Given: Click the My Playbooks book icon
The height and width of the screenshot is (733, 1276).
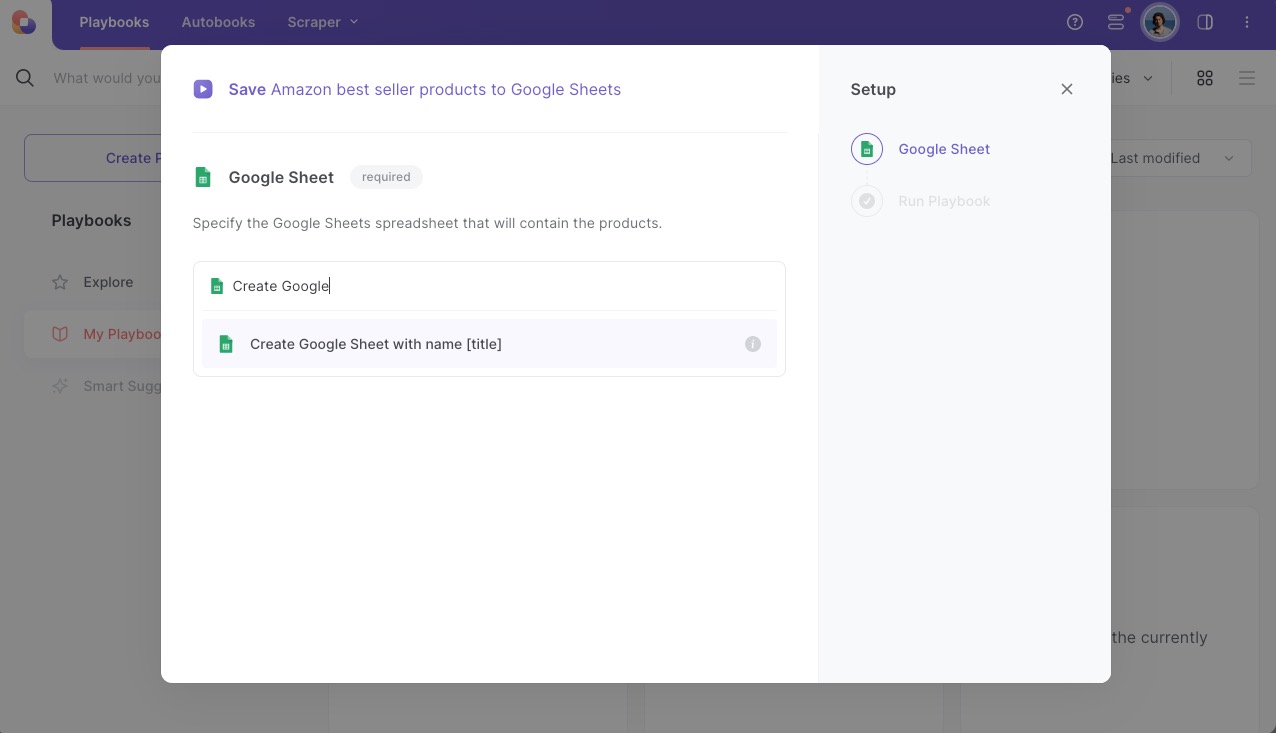Looking at the screenshot, I should pos(60,334).
